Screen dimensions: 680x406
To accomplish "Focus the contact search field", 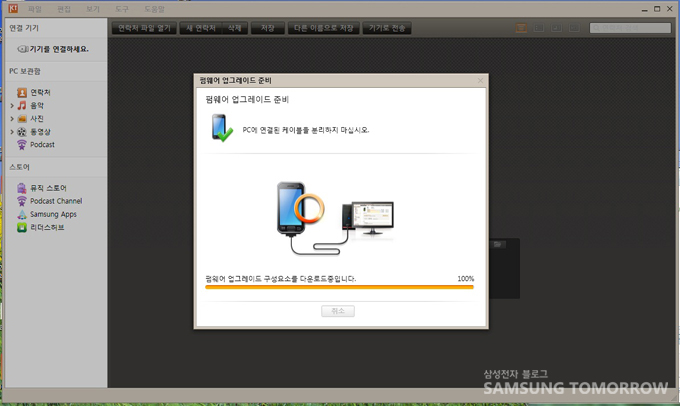I will (630, 28).
